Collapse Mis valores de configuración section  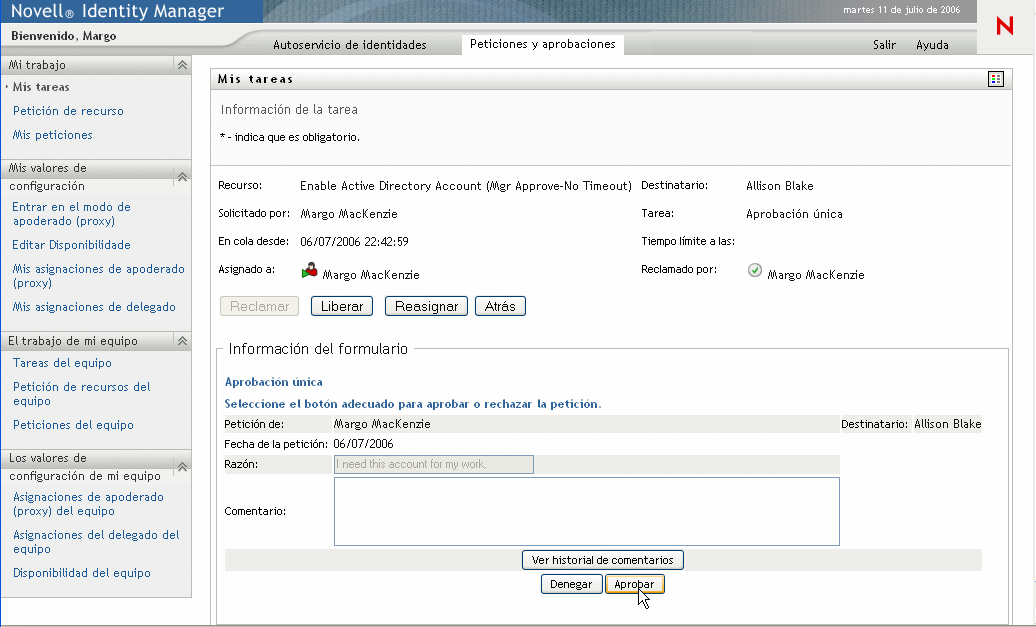coord(182,177)
